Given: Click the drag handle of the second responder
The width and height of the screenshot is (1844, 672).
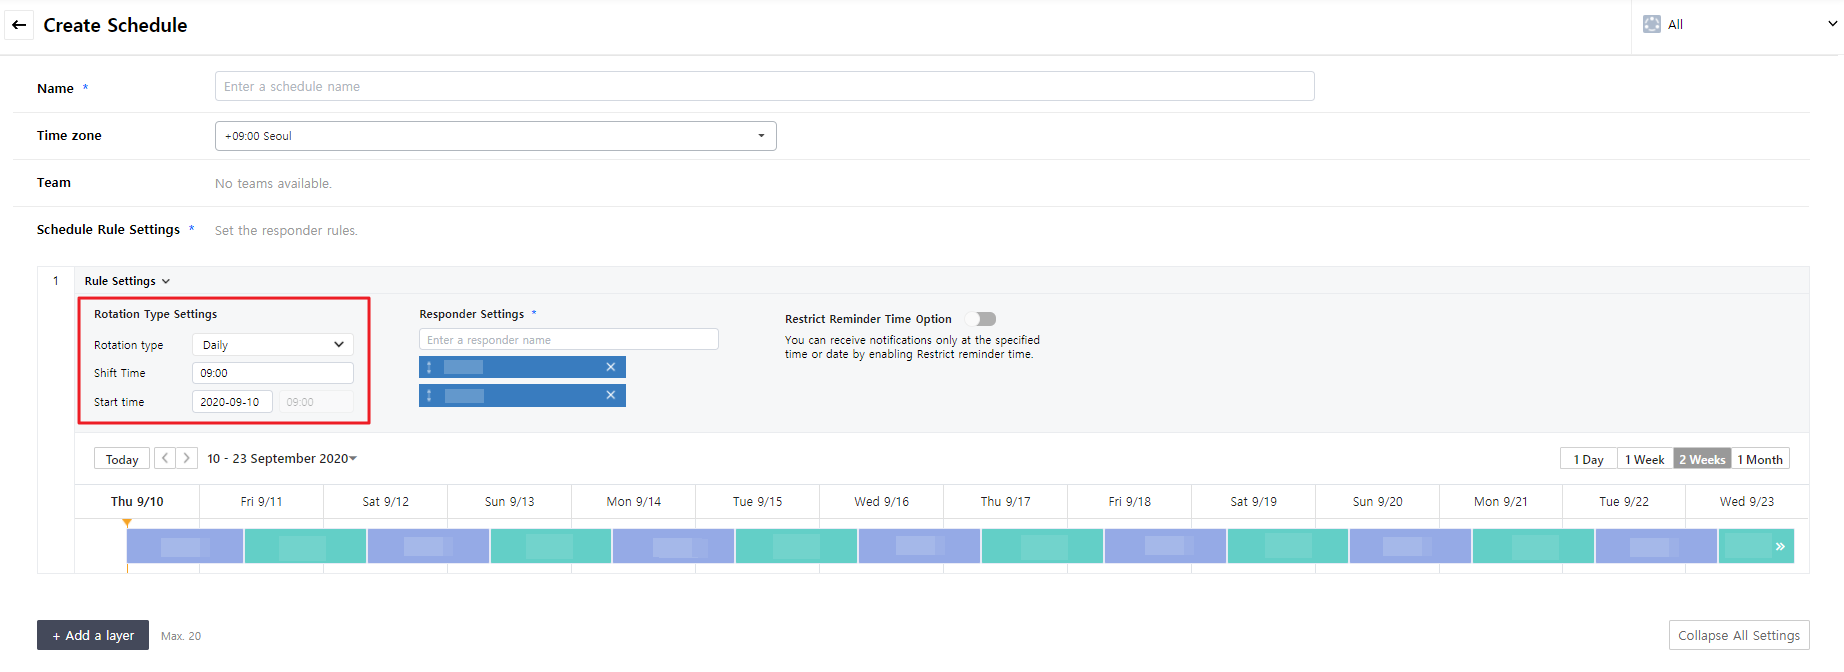Looking at the screenshot, I should [429, 396].
